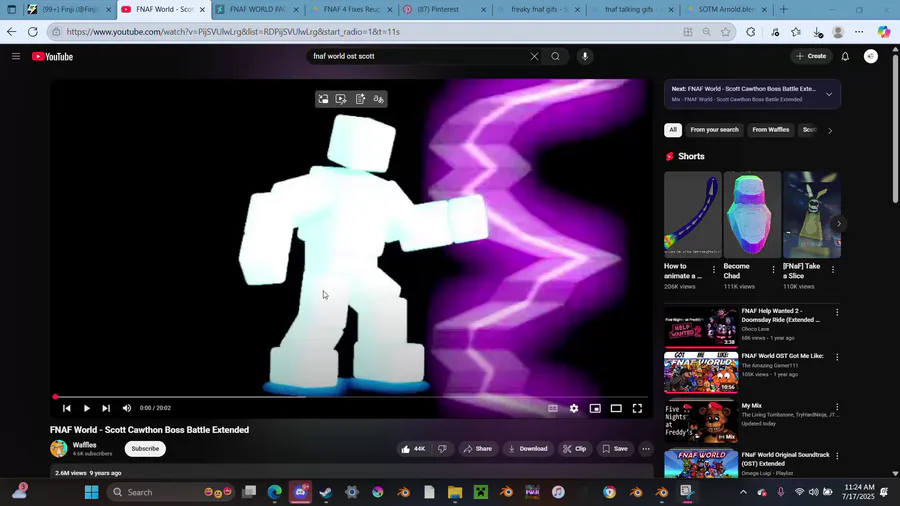Open options for How to animate Short
Image resolution: width=900 pixels, height=506 pixels.
point(713,269)
